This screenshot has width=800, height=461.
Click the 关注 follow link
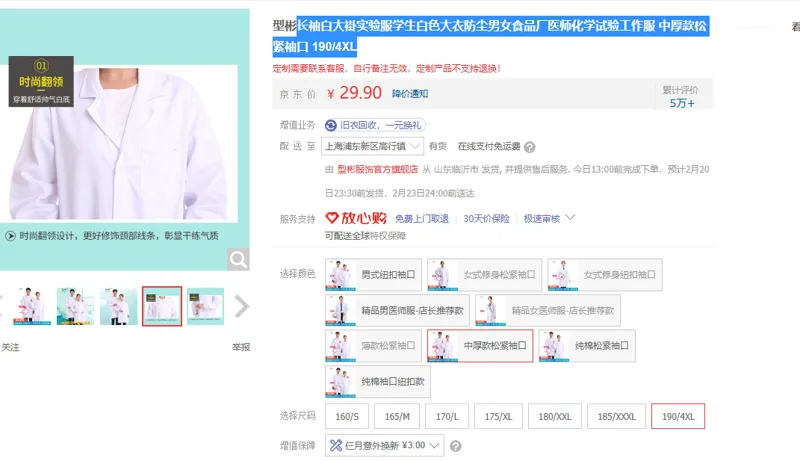10,347
